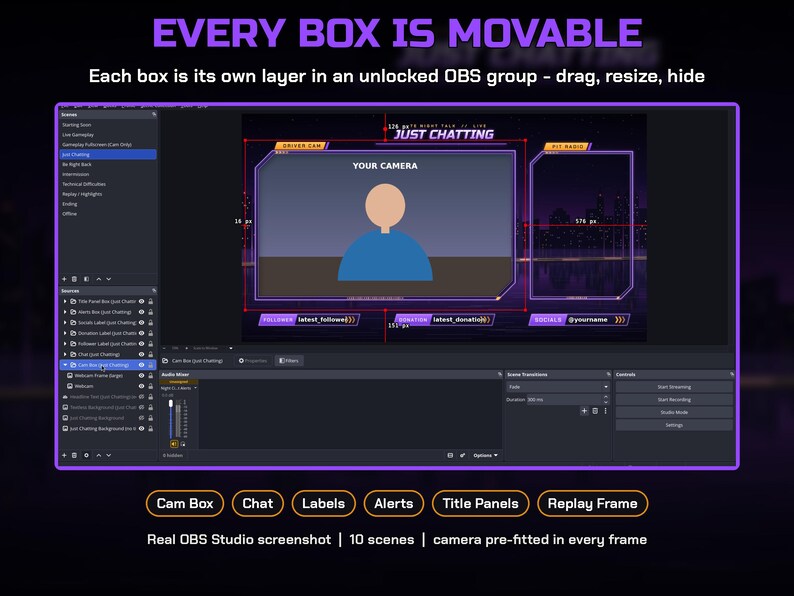Lock the Chat (Just Chatting) source
Viewport: 794px width, 596px height.
point(150,354)
